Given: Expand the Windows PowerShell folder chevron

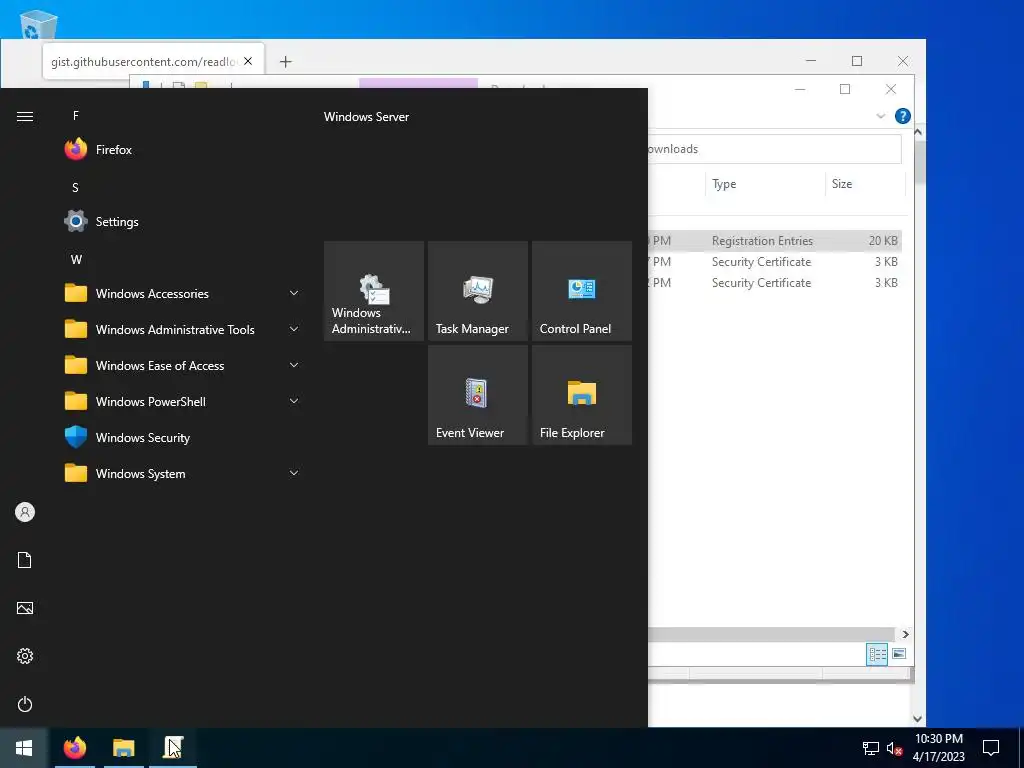Looking at the screenshot, I should click(294, 401).
